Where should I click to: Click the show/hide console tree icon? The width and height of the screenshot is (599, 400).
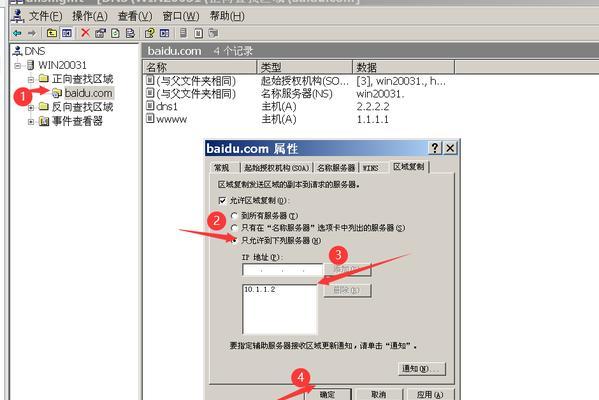point(67,33)
